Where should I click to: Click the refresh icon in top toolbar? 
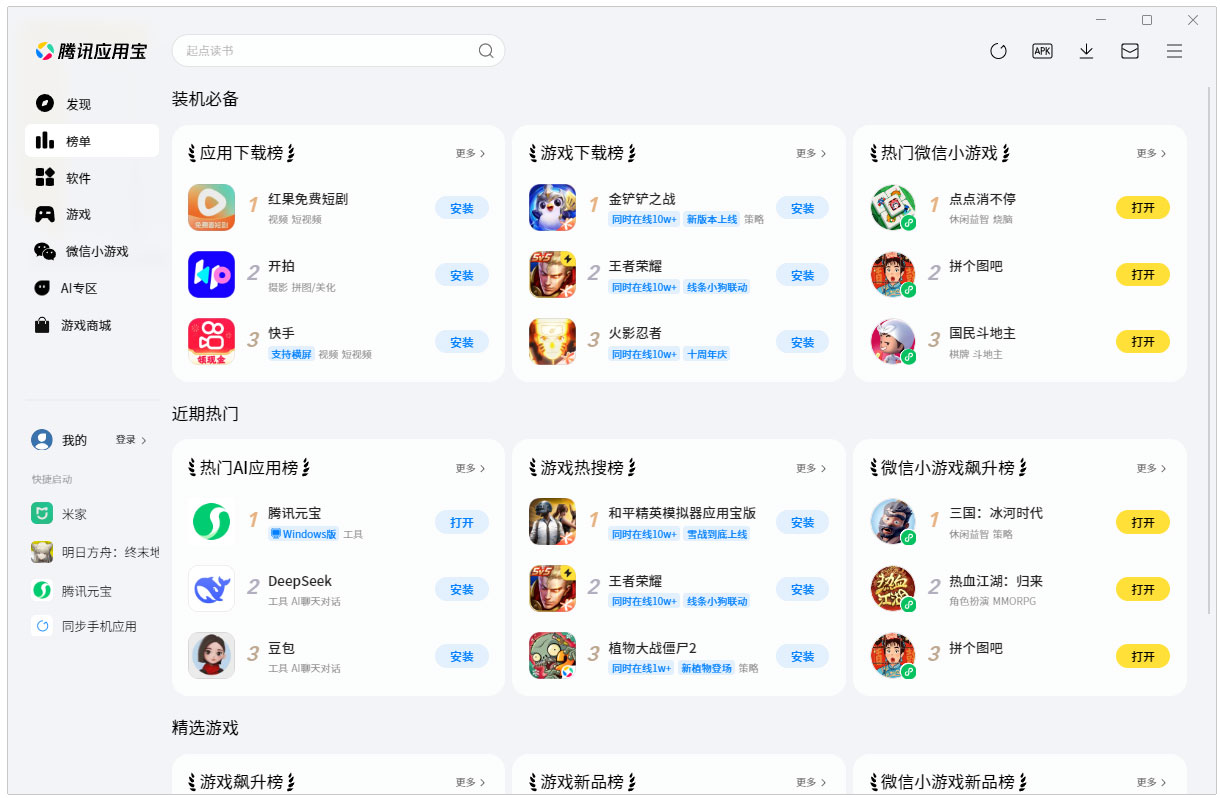pos(998,51)
